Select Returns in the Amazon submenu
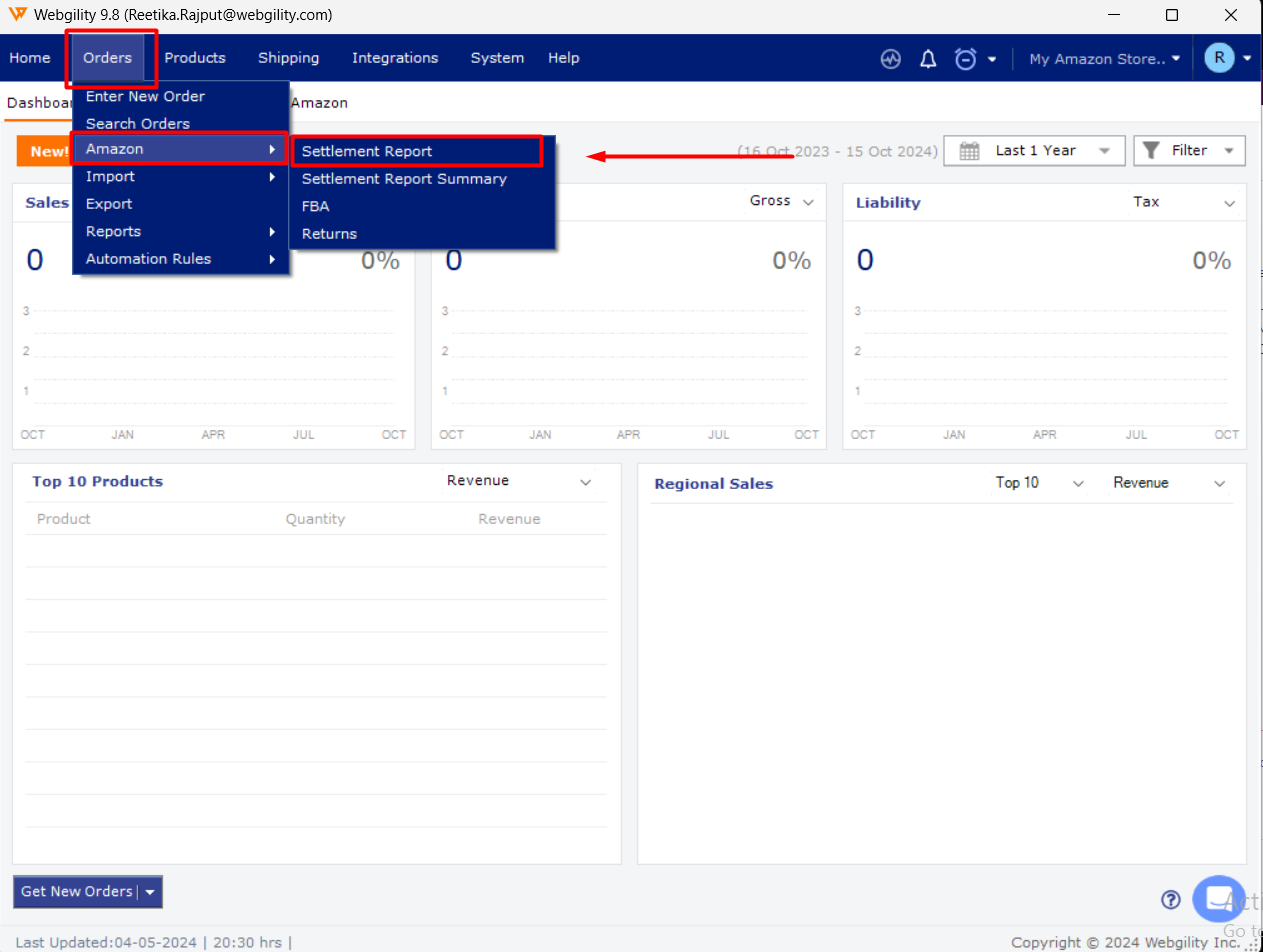Viewport: 1263px width, 952px height. 422,234
